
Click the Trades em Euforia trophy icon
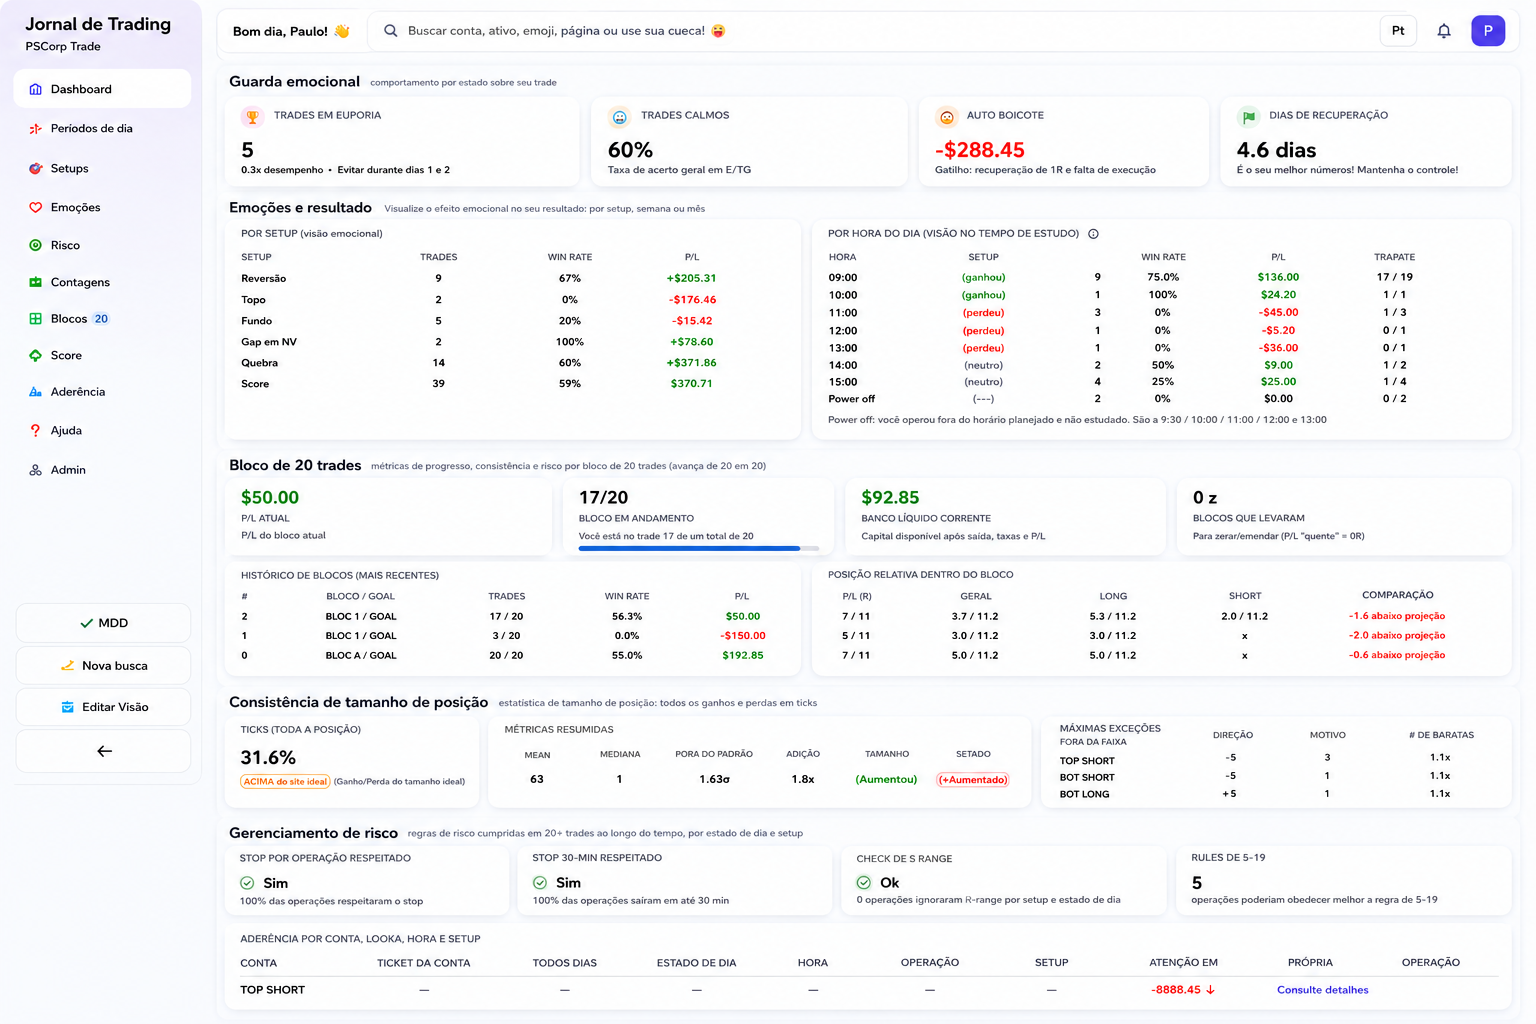point(252,117)
